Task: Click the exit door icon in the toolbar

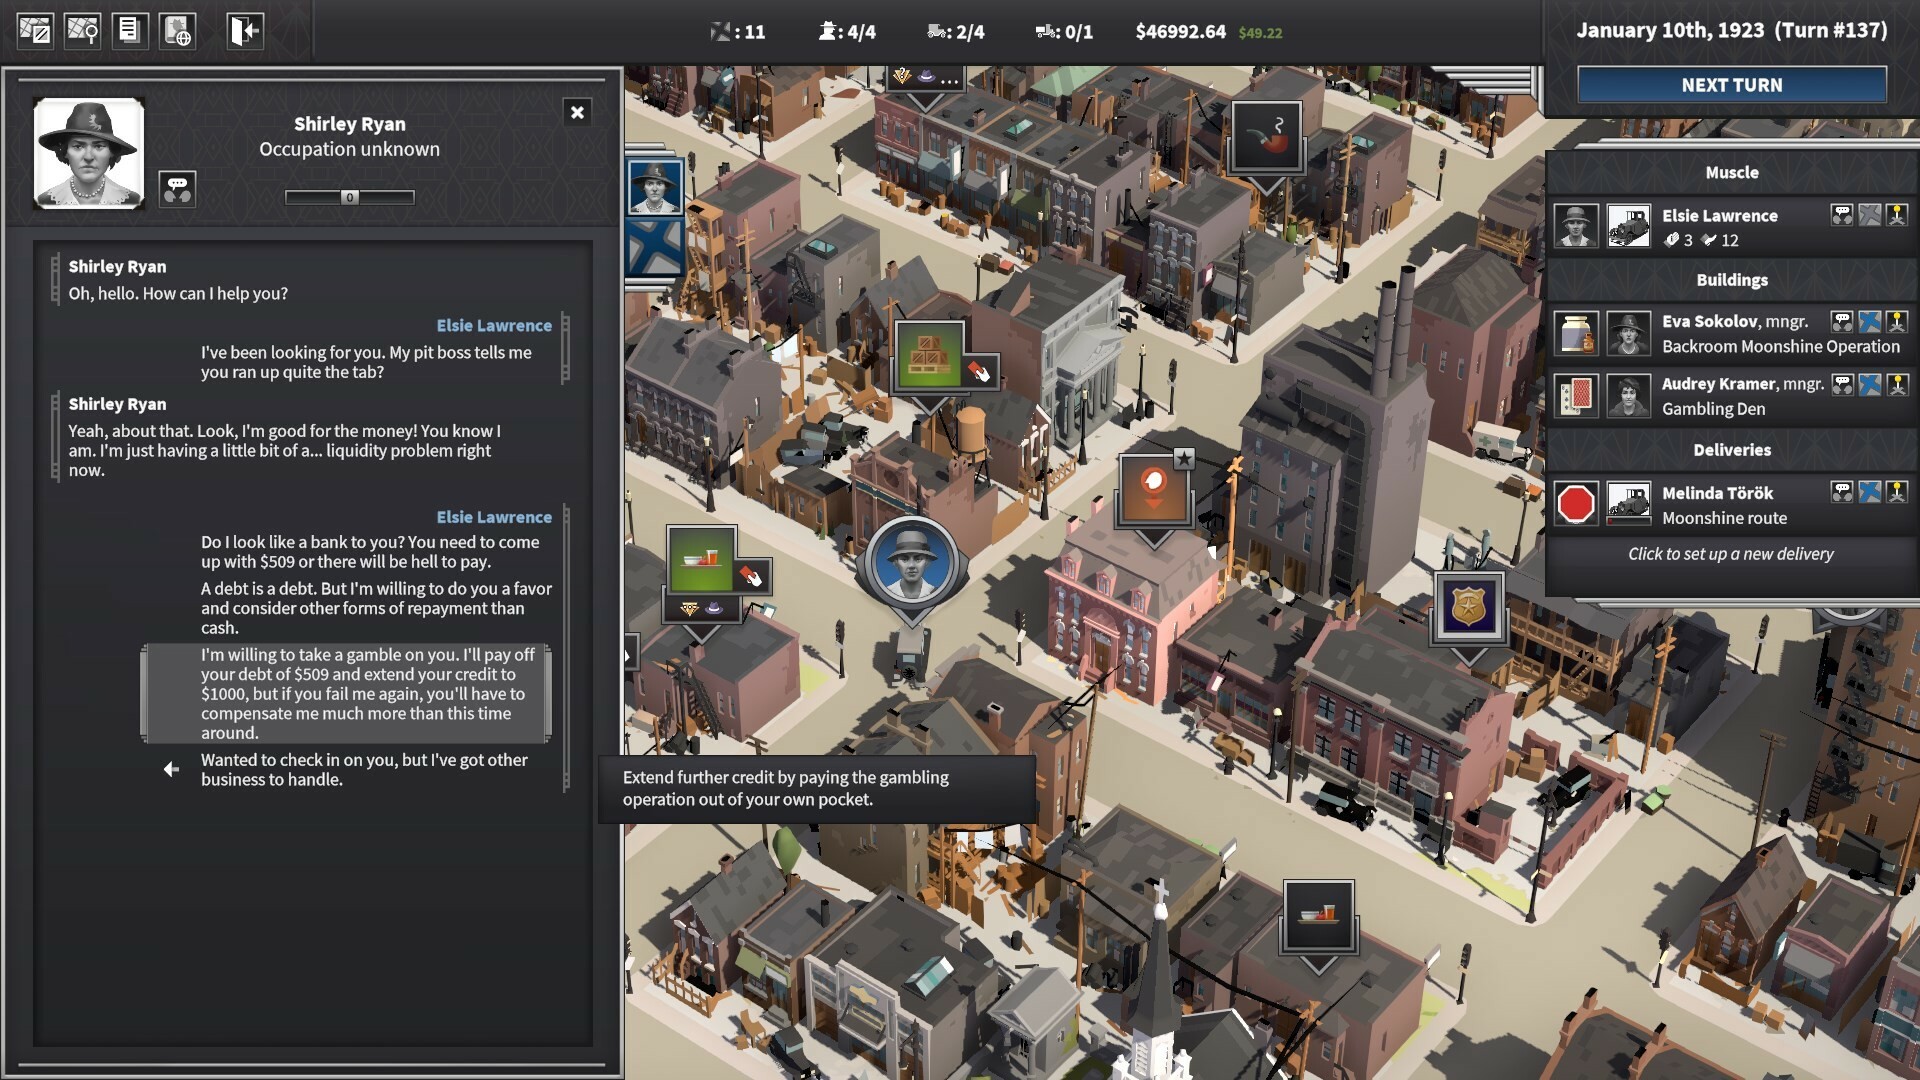Action: (x=244, y=30)
